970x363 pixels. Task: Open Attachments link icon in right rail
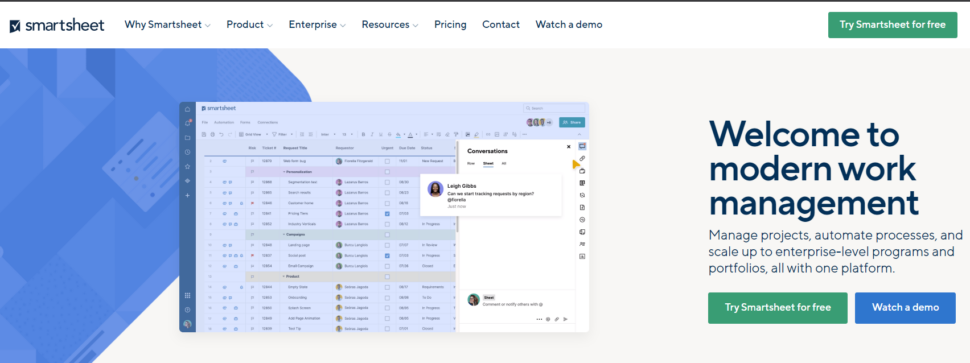coord(582,158)
